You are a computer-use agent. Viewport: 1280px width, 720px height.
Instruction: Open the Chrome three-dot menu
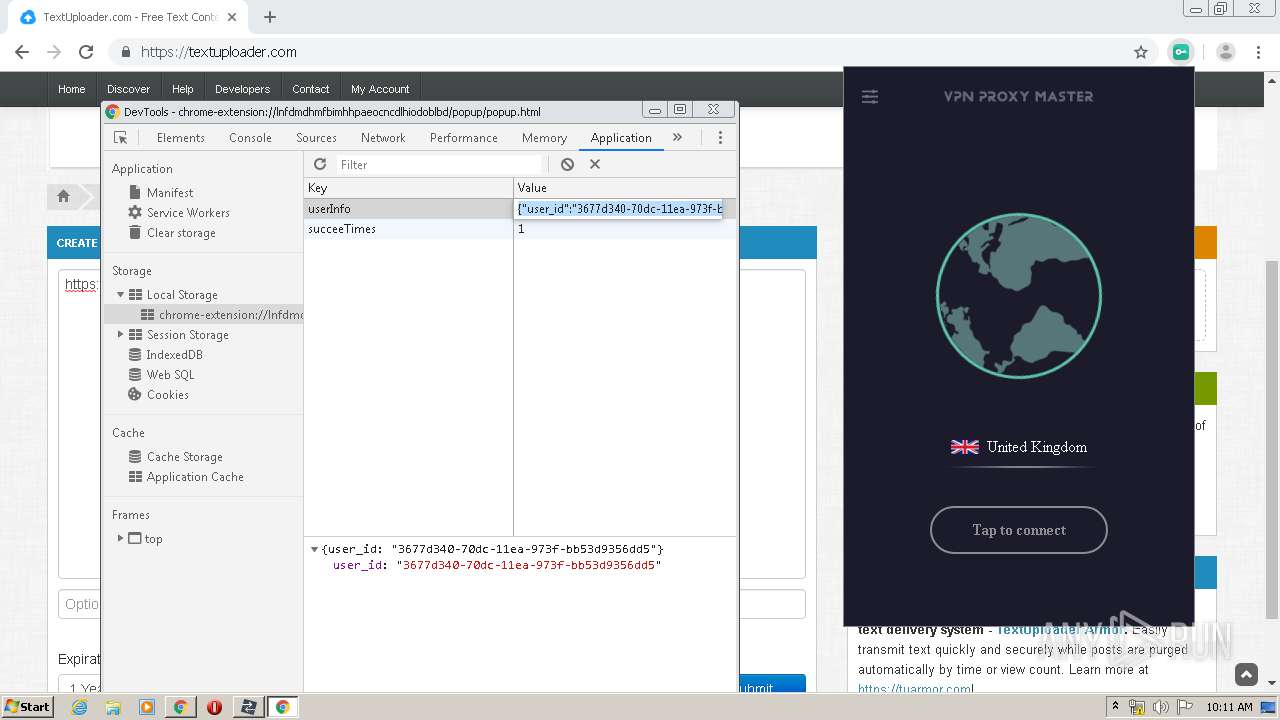[x=1259, y=52]
